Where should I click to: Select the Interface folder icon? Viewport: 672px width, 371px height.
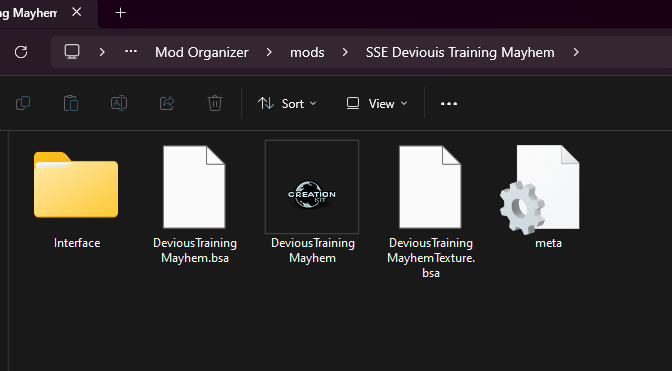click(76, 185)
